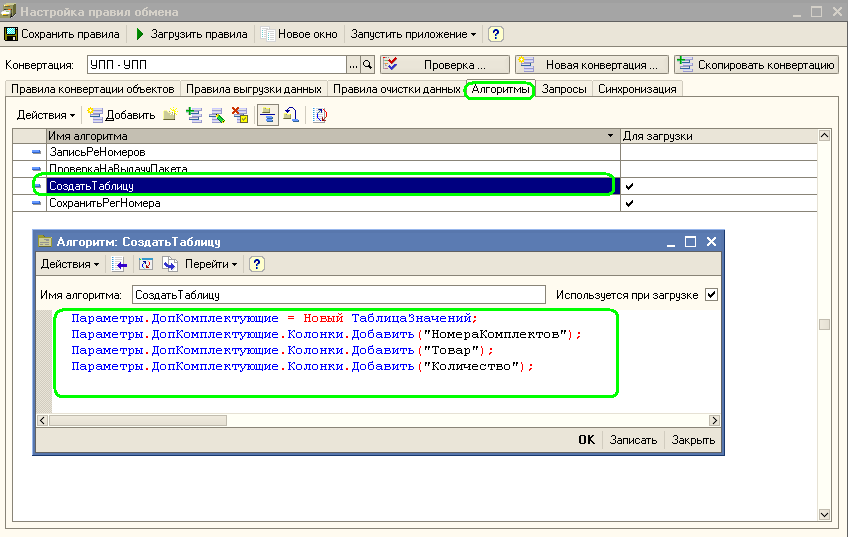Open help in the algorithm window toolbar
This screenshot has width=848, height=537.
click(x=256, y=264)
